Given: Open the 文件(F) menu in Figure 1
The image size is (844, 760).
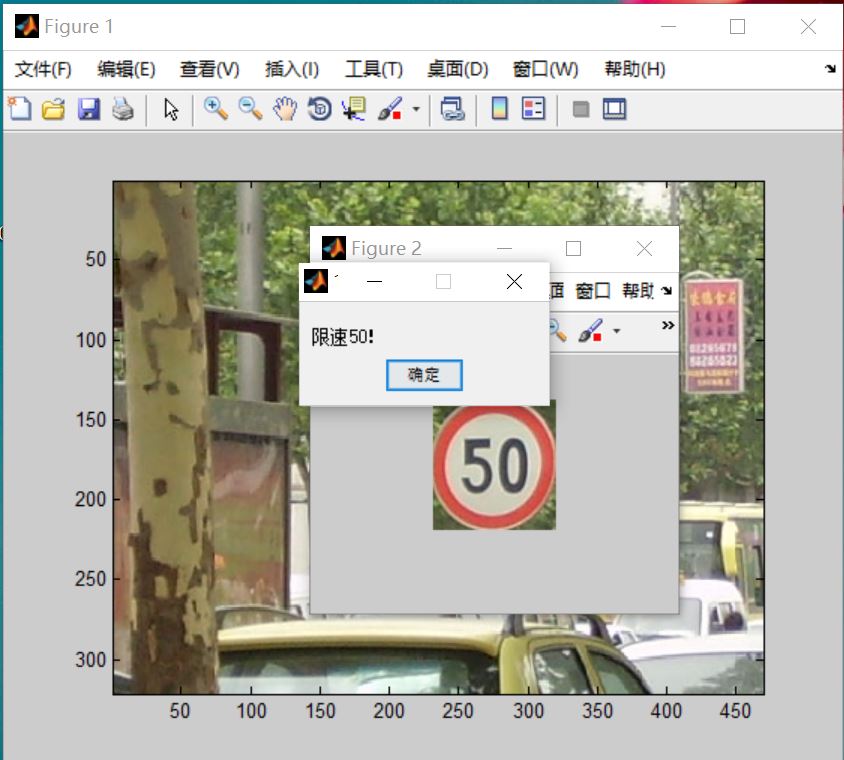Looking at the screenshot, I should 43,69.
